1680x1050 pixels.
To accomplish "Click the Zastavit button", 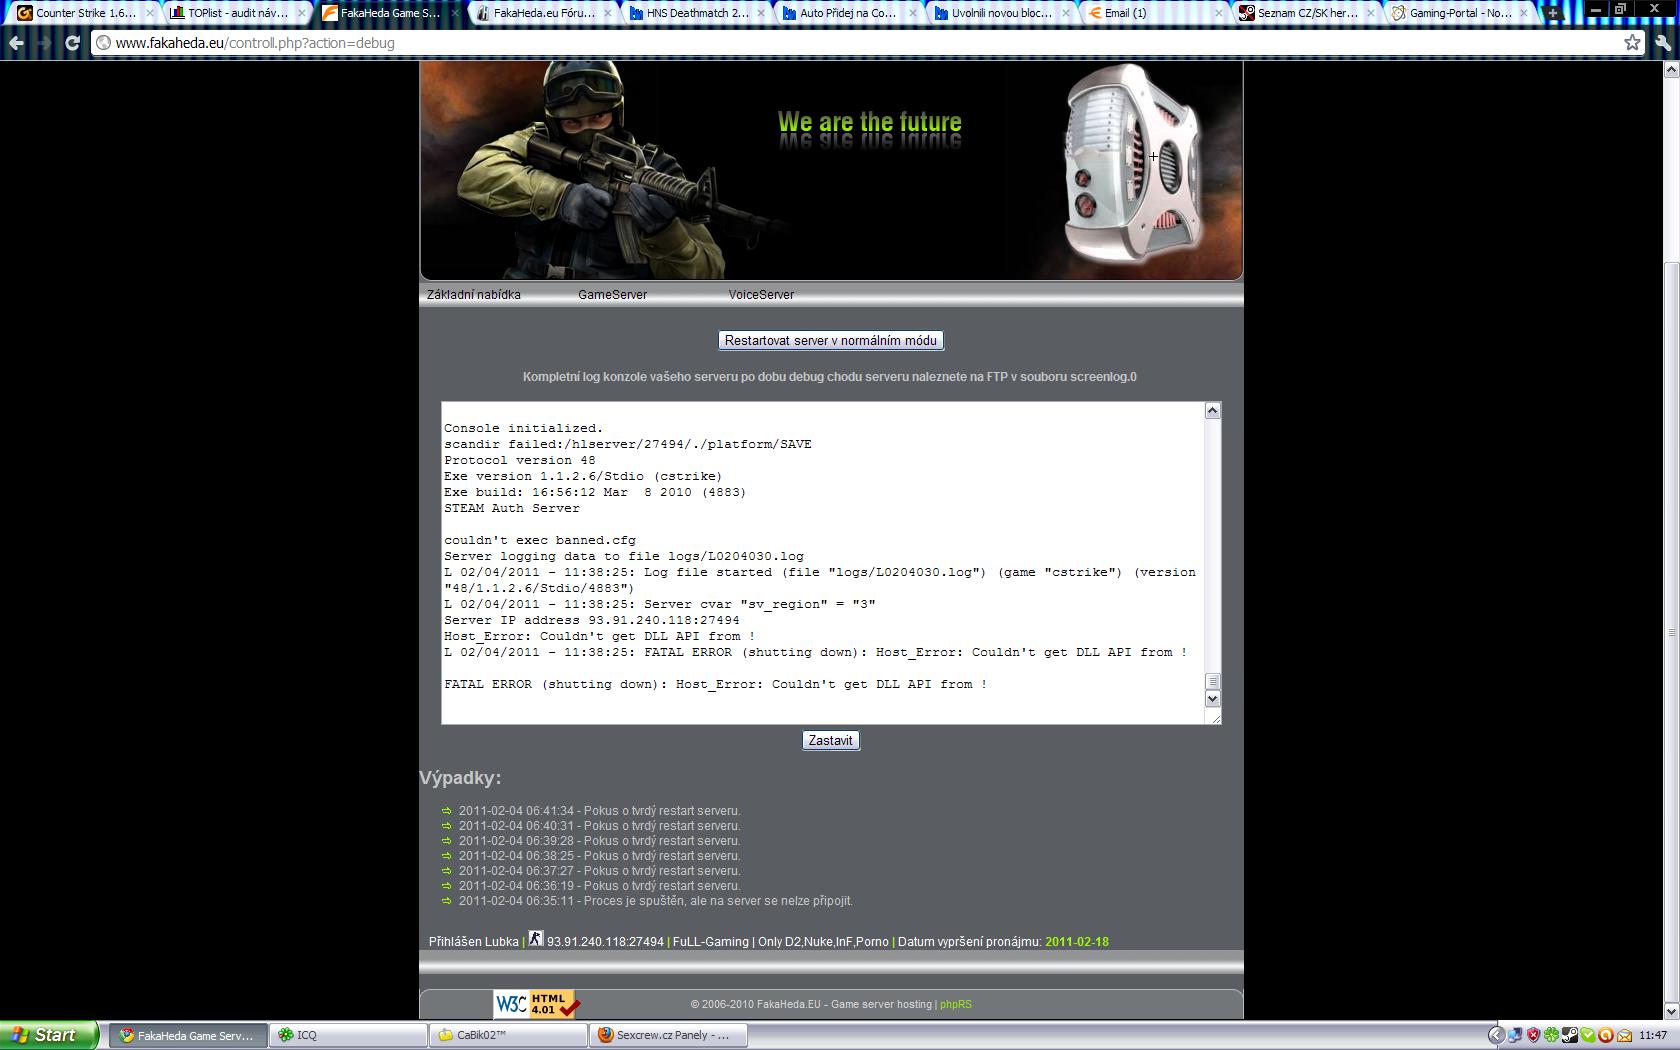I will pyautogui.click(x=830, y=740).
